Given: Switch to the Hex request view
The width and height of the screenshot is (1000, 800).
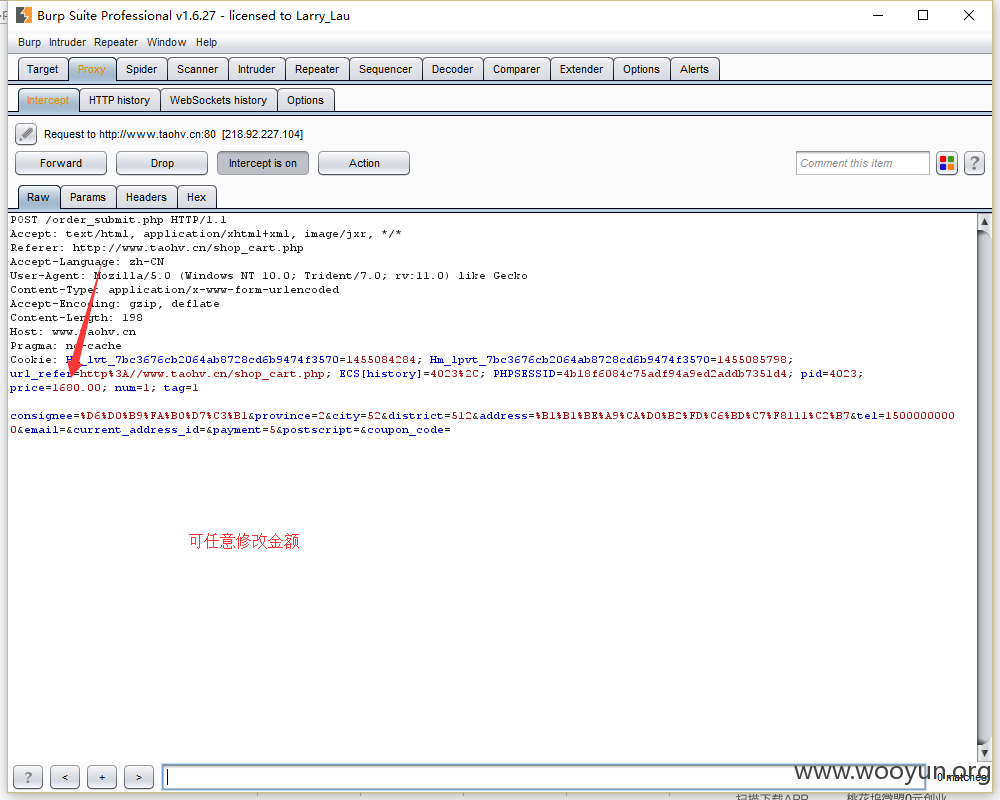Looking at the screenshot, I should click(x=196, y=197).
